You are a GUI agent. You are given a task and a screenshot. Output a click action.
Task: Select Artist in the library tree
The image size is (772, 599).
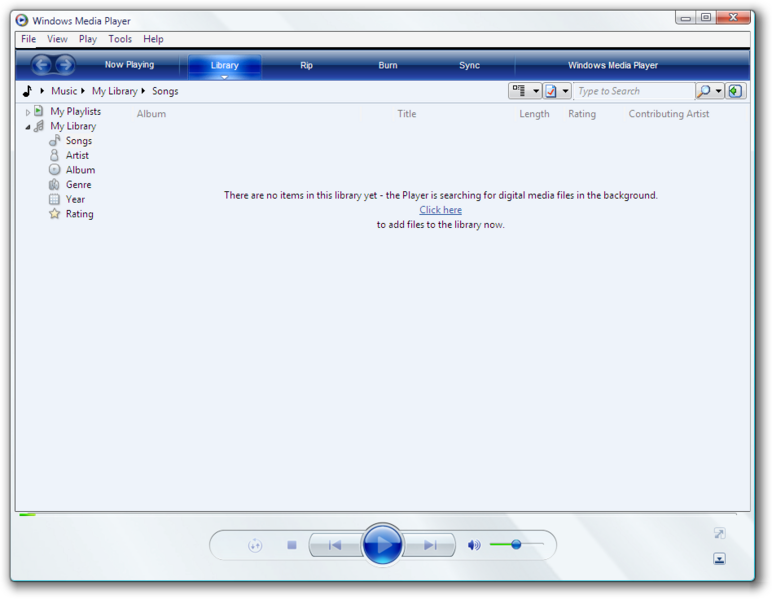tap(77, 155)
